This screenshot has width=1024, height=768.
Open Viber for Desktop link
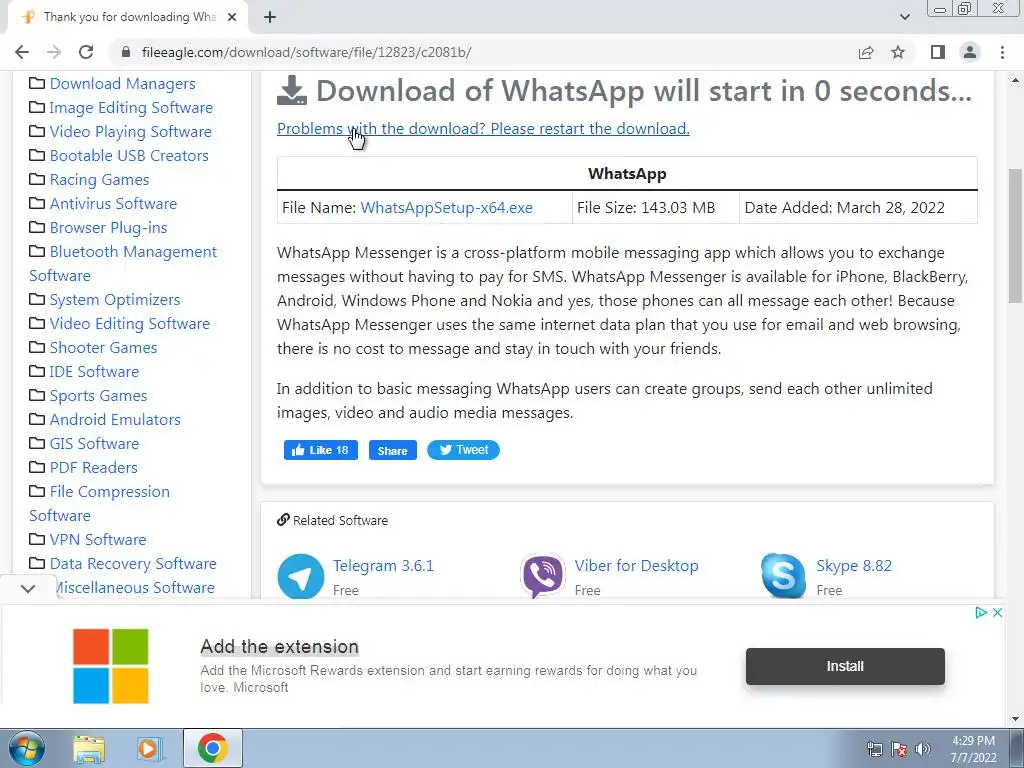(637, 566)
